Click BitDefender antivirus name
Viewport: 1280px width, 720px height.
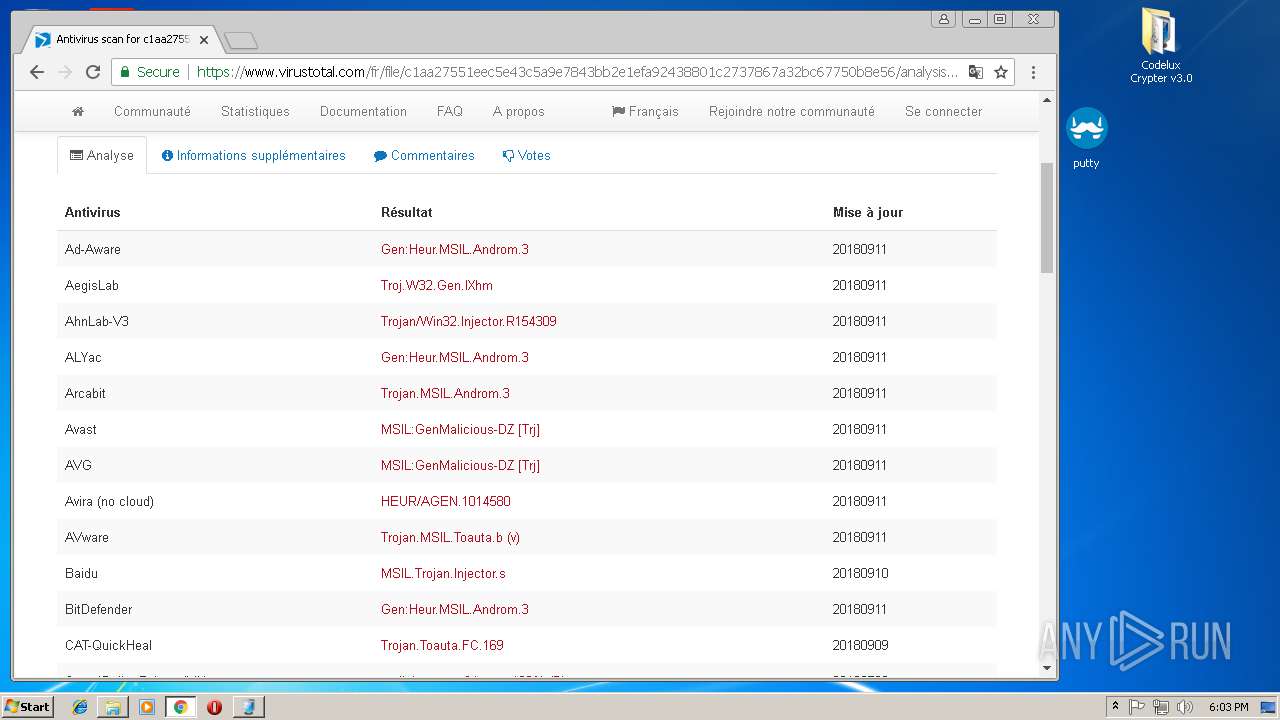click(99, 609)
